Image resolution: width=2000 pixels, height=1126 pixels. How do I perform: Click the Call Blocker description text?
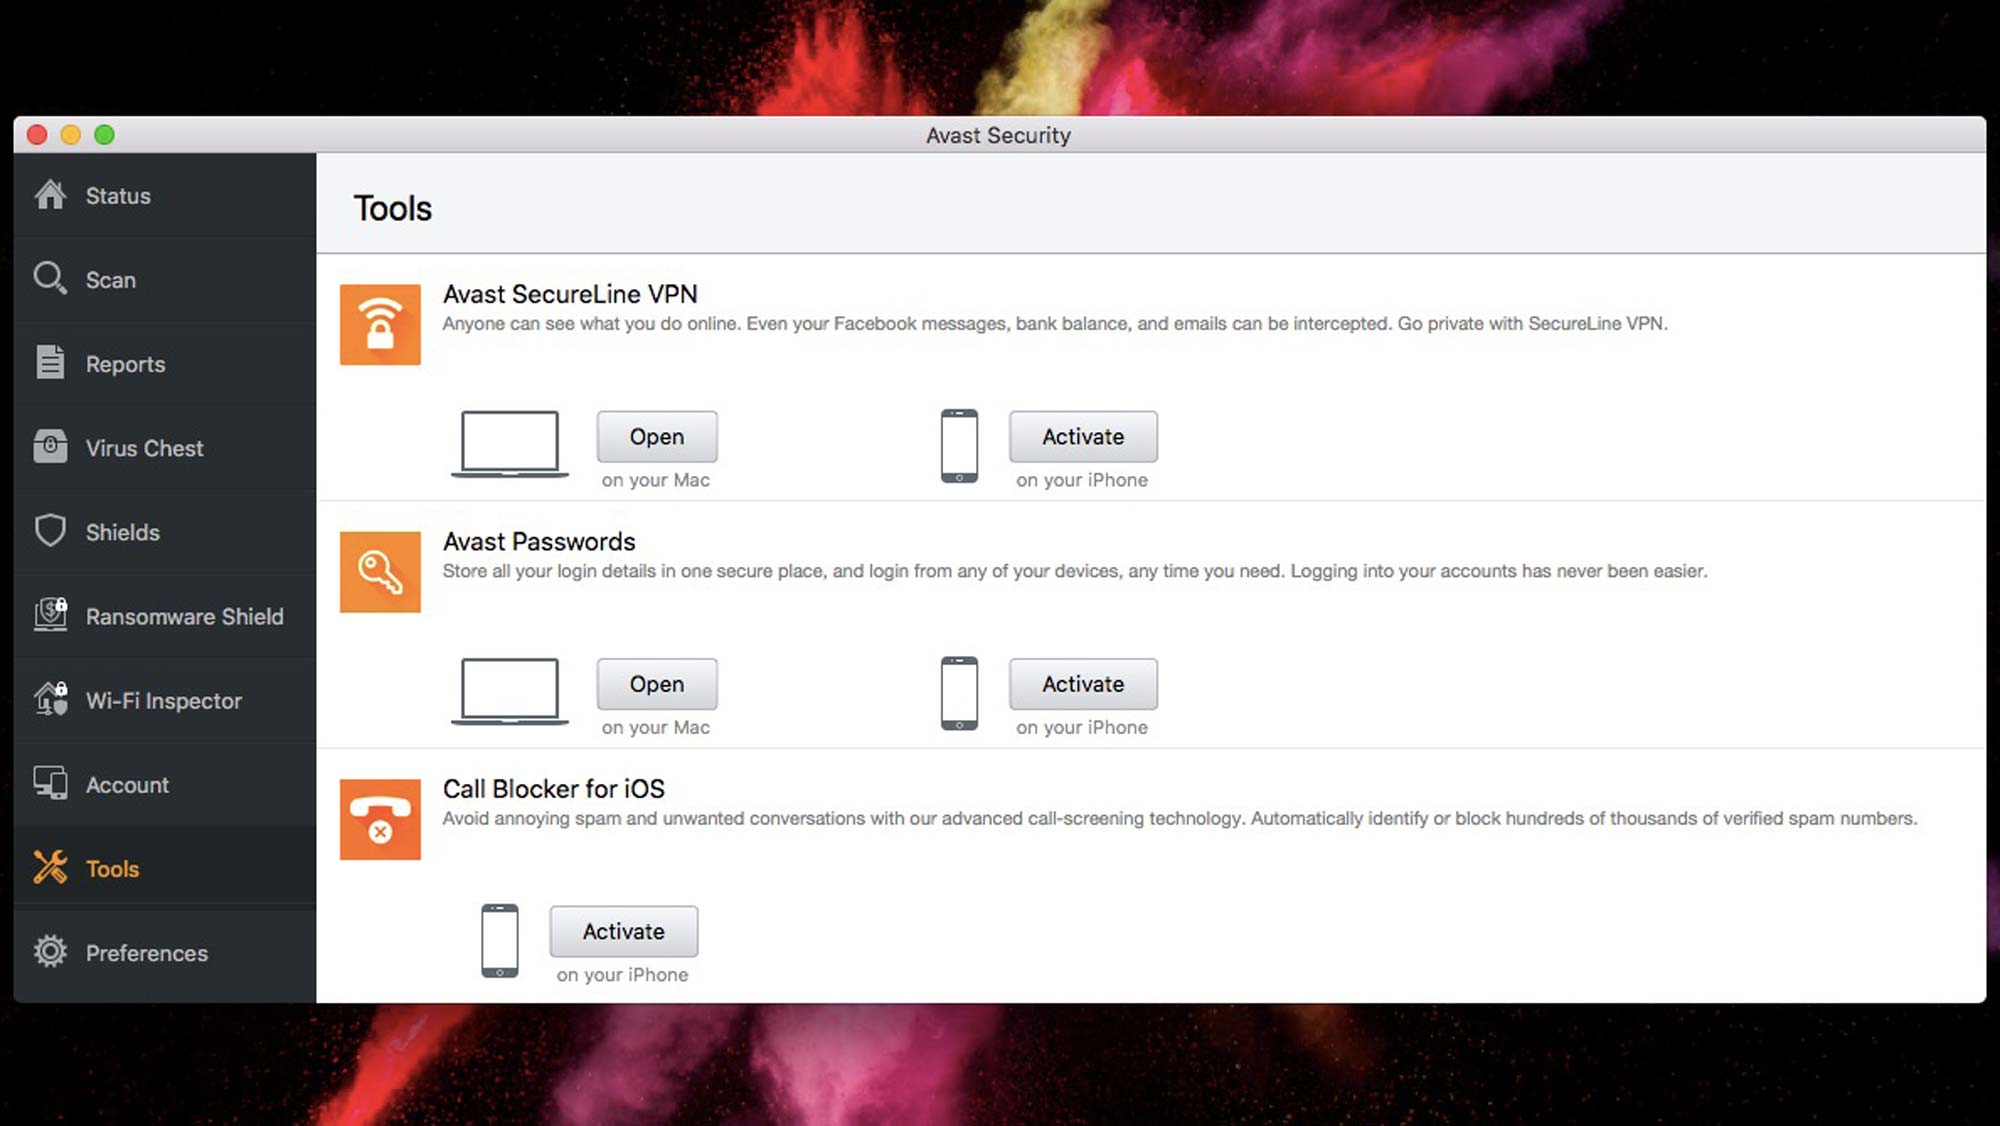click(1180, 818)
